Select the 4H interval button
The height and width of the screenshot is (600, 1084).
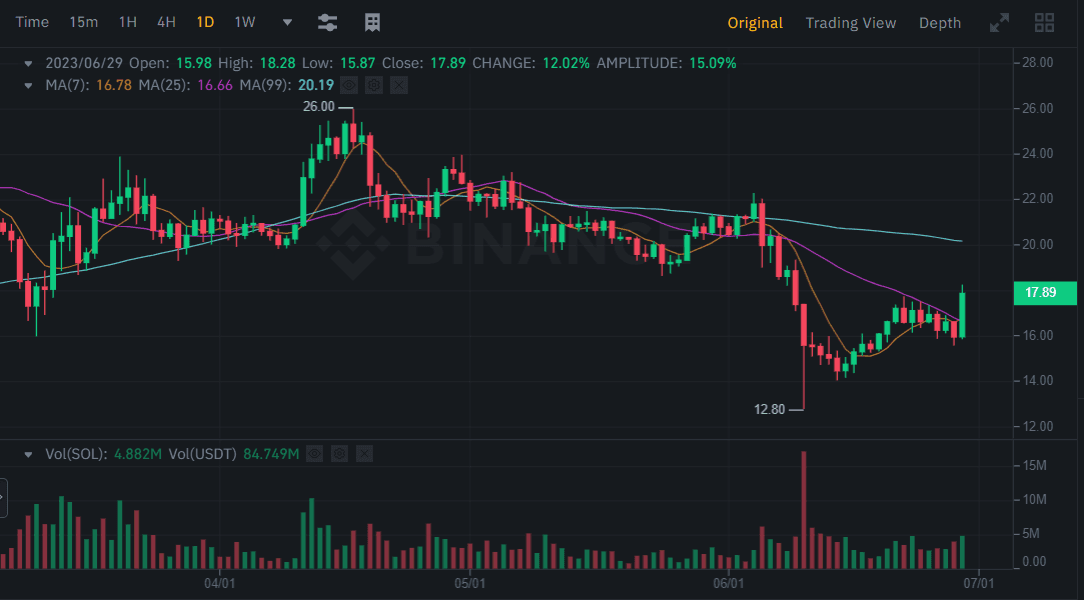pos(166,22)
